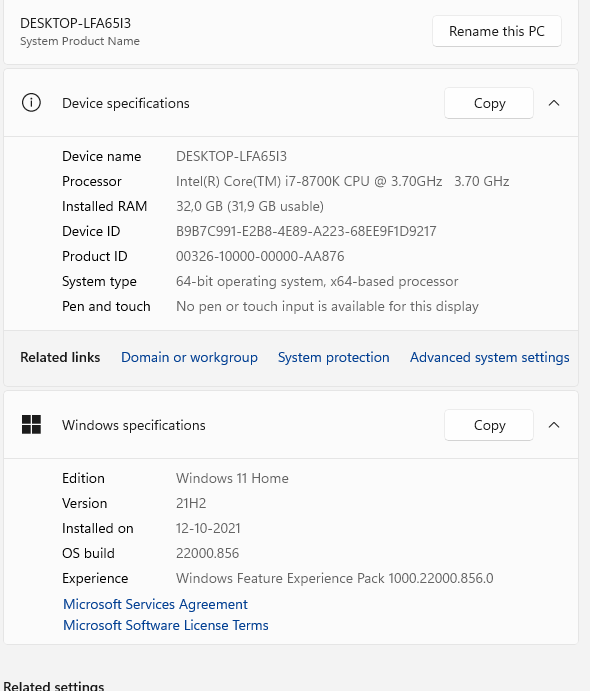Click the Related links label
This screenshot has height=691, width=590.
tap(60, 357)
